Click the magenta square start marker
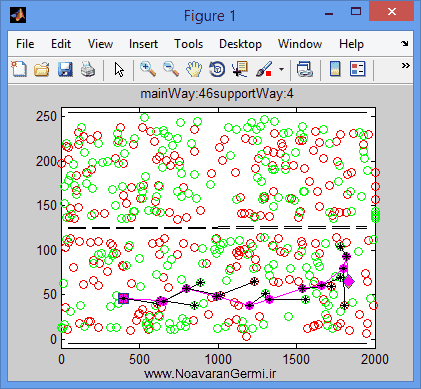Screen dimensions: 421x389 (124, 298)
